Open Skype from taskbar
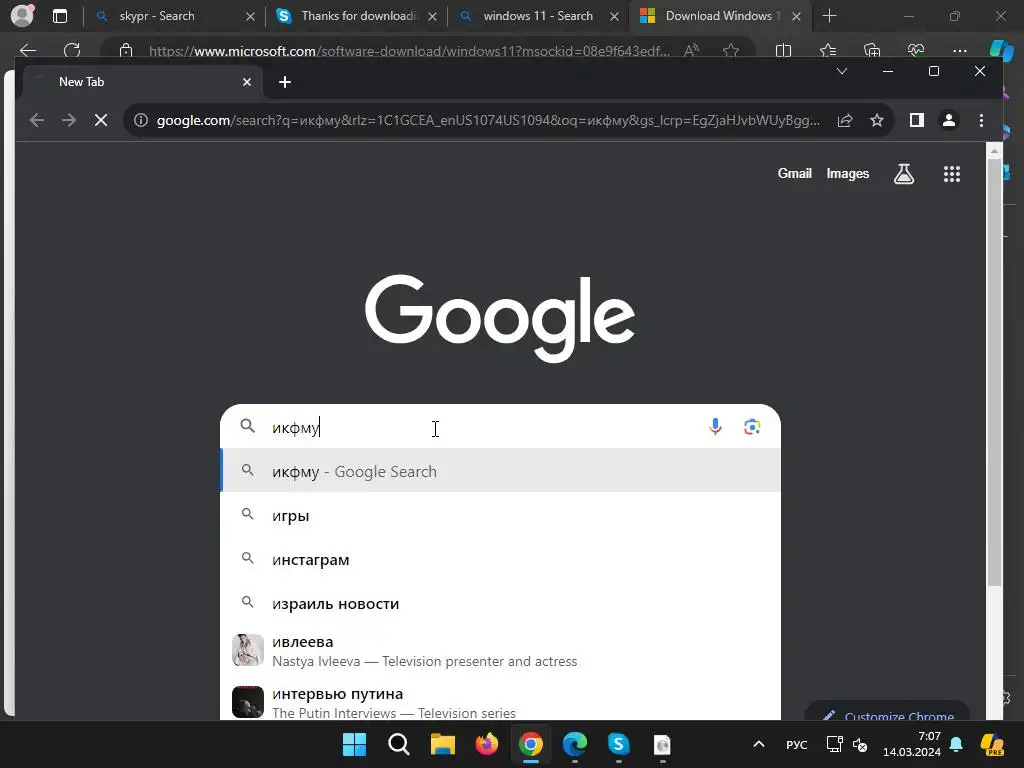Viewport: 1024px width, 768px height. pyautogui.click(x=618, y=744)
